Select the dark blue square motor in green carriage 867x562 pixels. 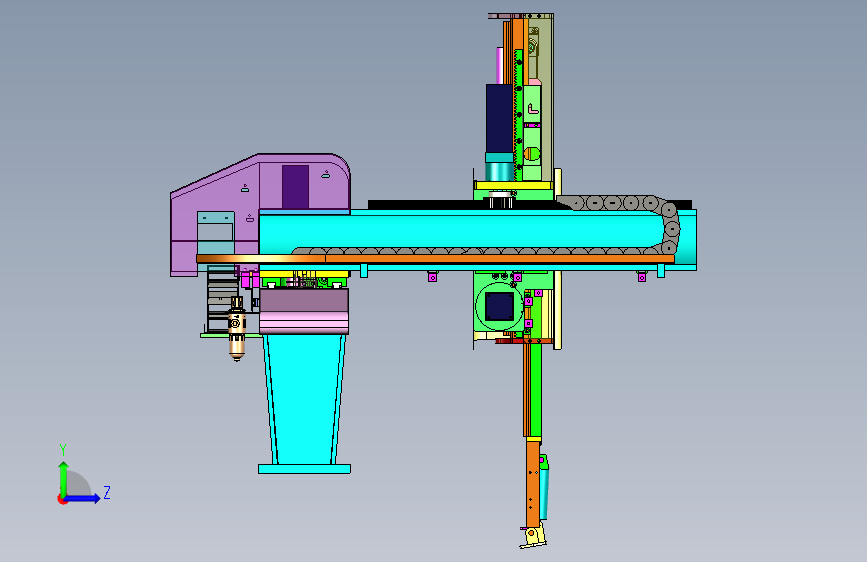pyautogui.click(x=499, y=306)
